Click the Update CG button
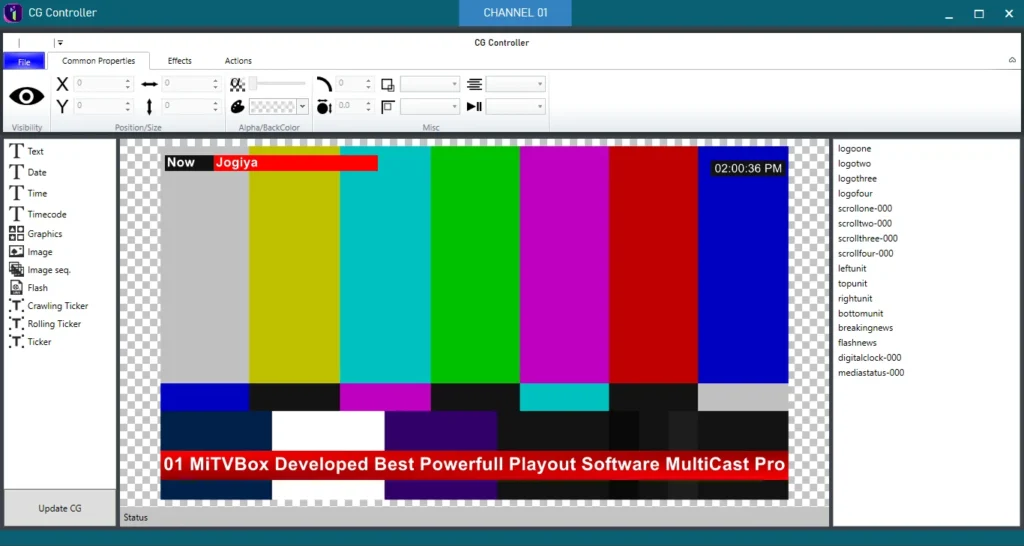Screen dimensions: 1024x546 point(60,508)
